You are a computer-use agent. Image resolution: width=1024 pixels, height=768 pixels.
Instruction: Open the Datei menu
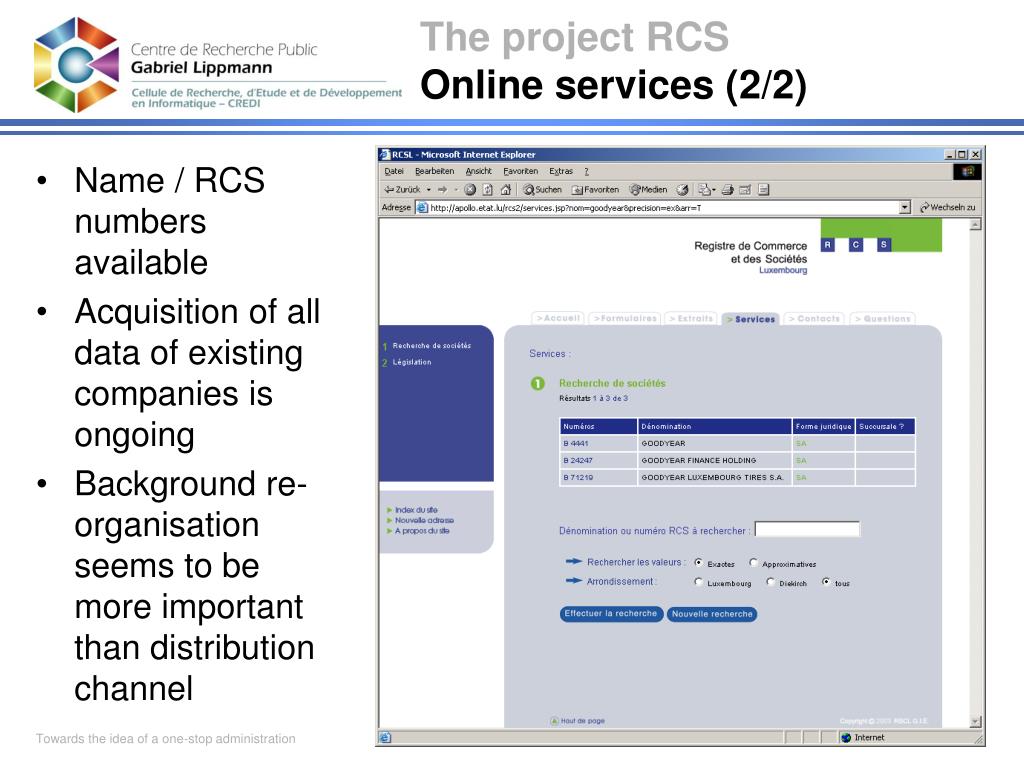click(x=394, y=171)
